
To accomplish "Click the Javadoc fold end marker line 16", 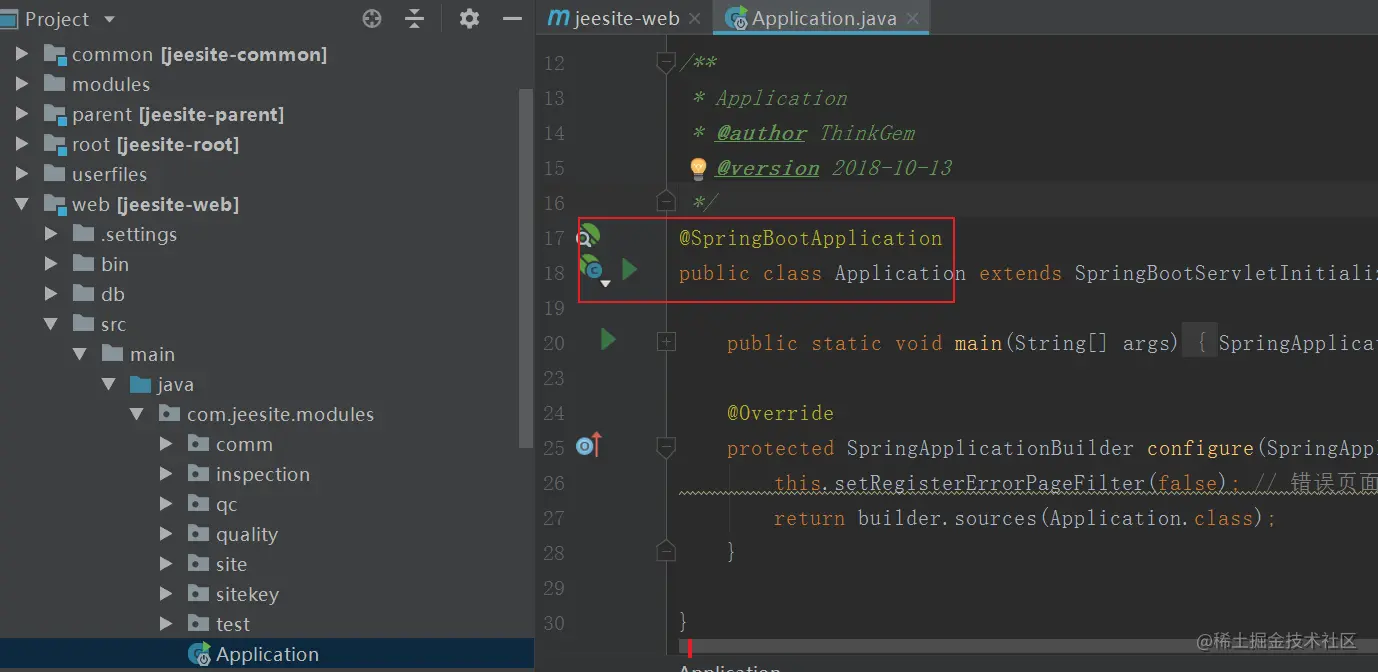I will click(x=665, y=200).
